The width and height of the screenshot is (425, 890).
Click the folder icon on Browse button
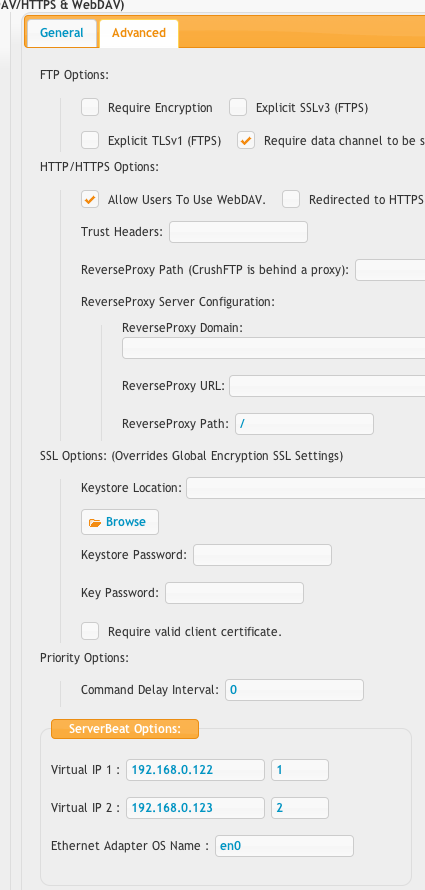click(95, 522)
